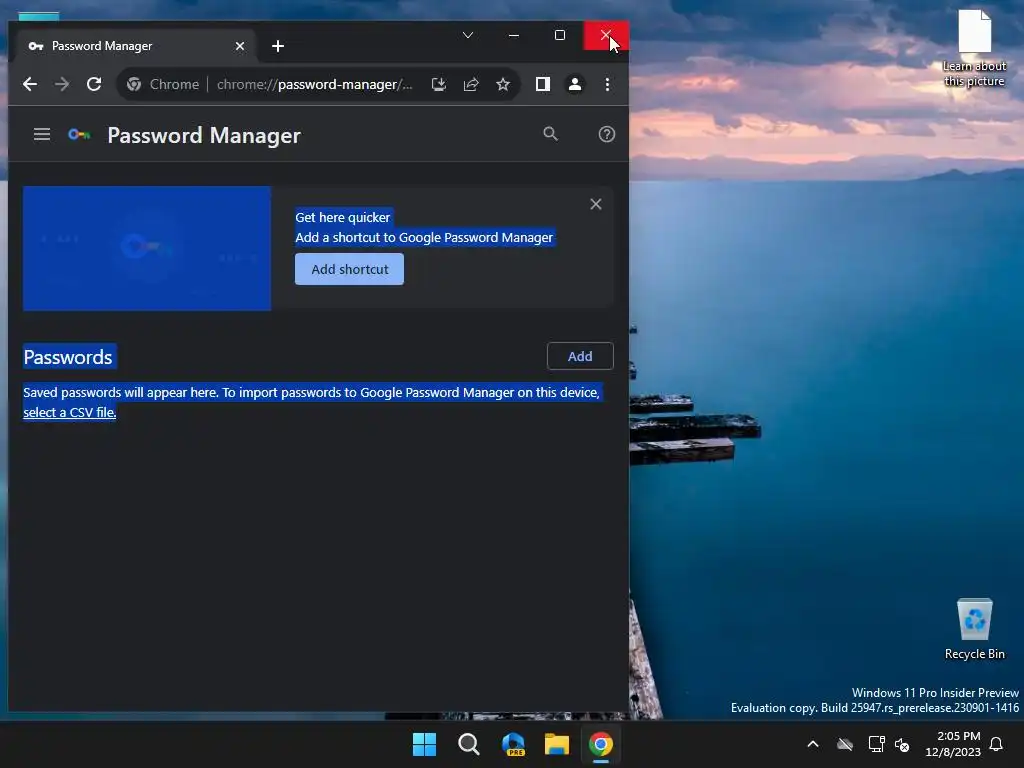Click the Password Manager key logo
The width and height of the screenshot is (1024, 768).
(79, 135)
